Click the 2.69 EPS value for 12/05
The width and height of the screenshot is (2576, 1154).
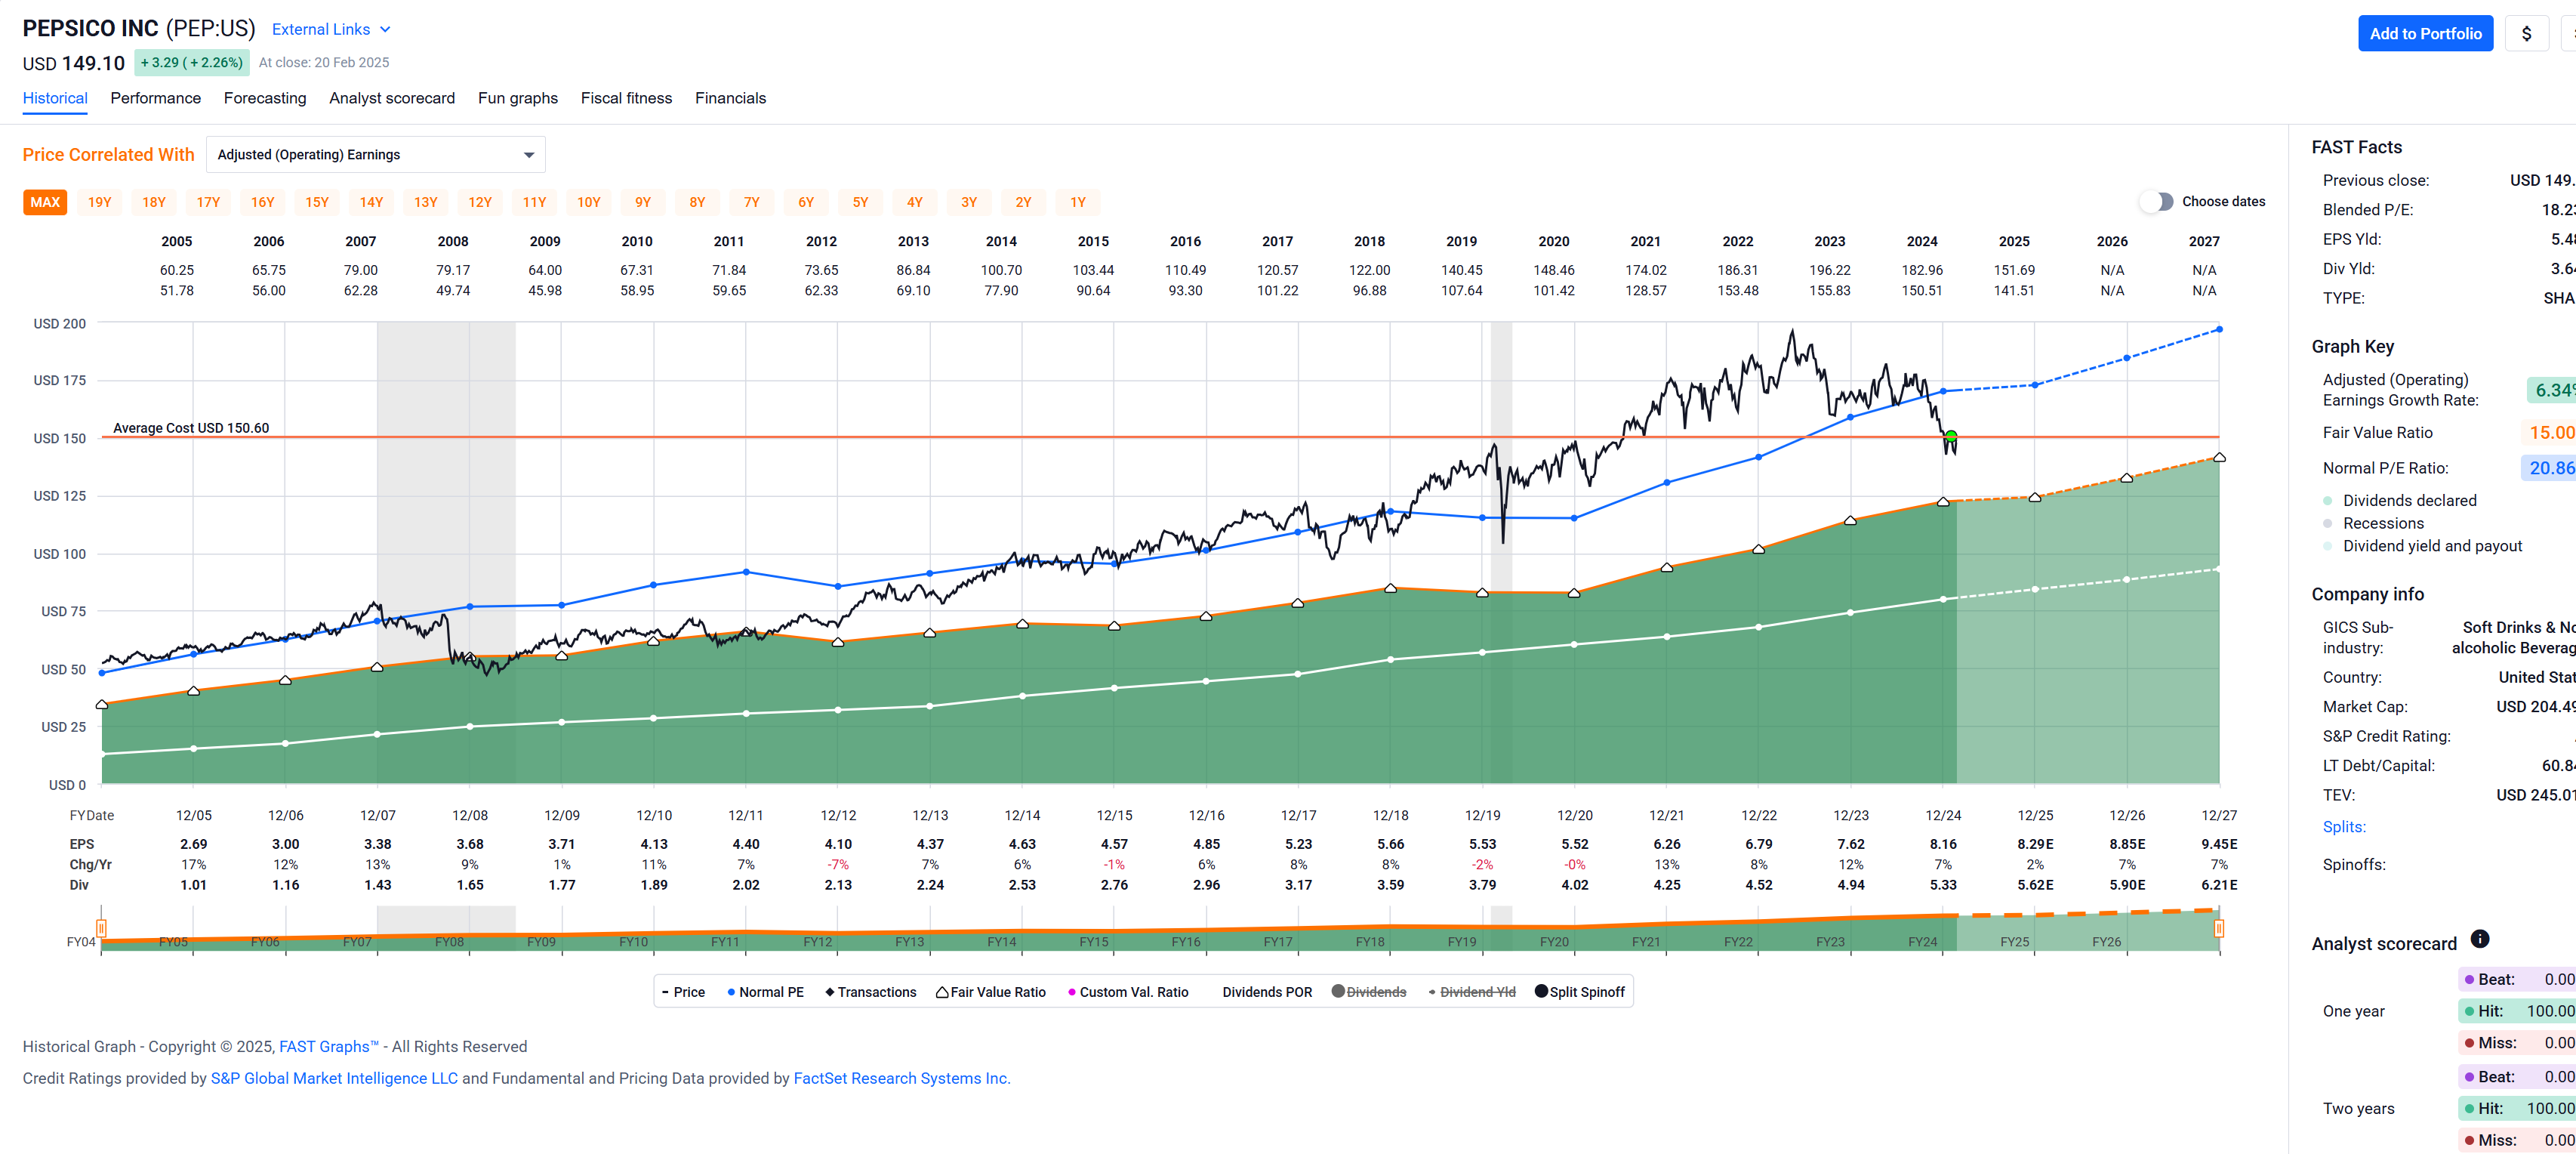[x=193, y=844]
